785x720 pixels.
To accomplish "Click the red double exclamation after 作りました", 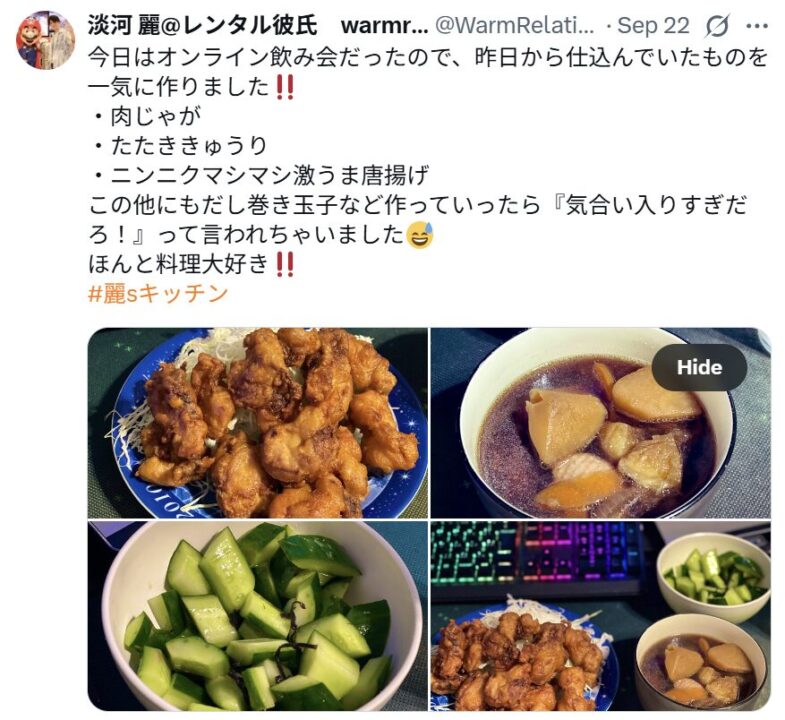I will coord(285,88).
